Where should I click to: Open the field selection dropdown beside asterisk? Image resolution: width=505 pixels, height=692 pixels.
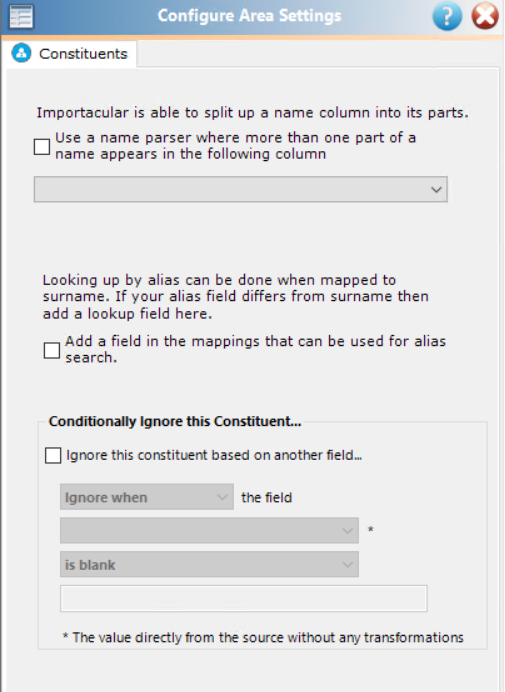coord(209,530)
